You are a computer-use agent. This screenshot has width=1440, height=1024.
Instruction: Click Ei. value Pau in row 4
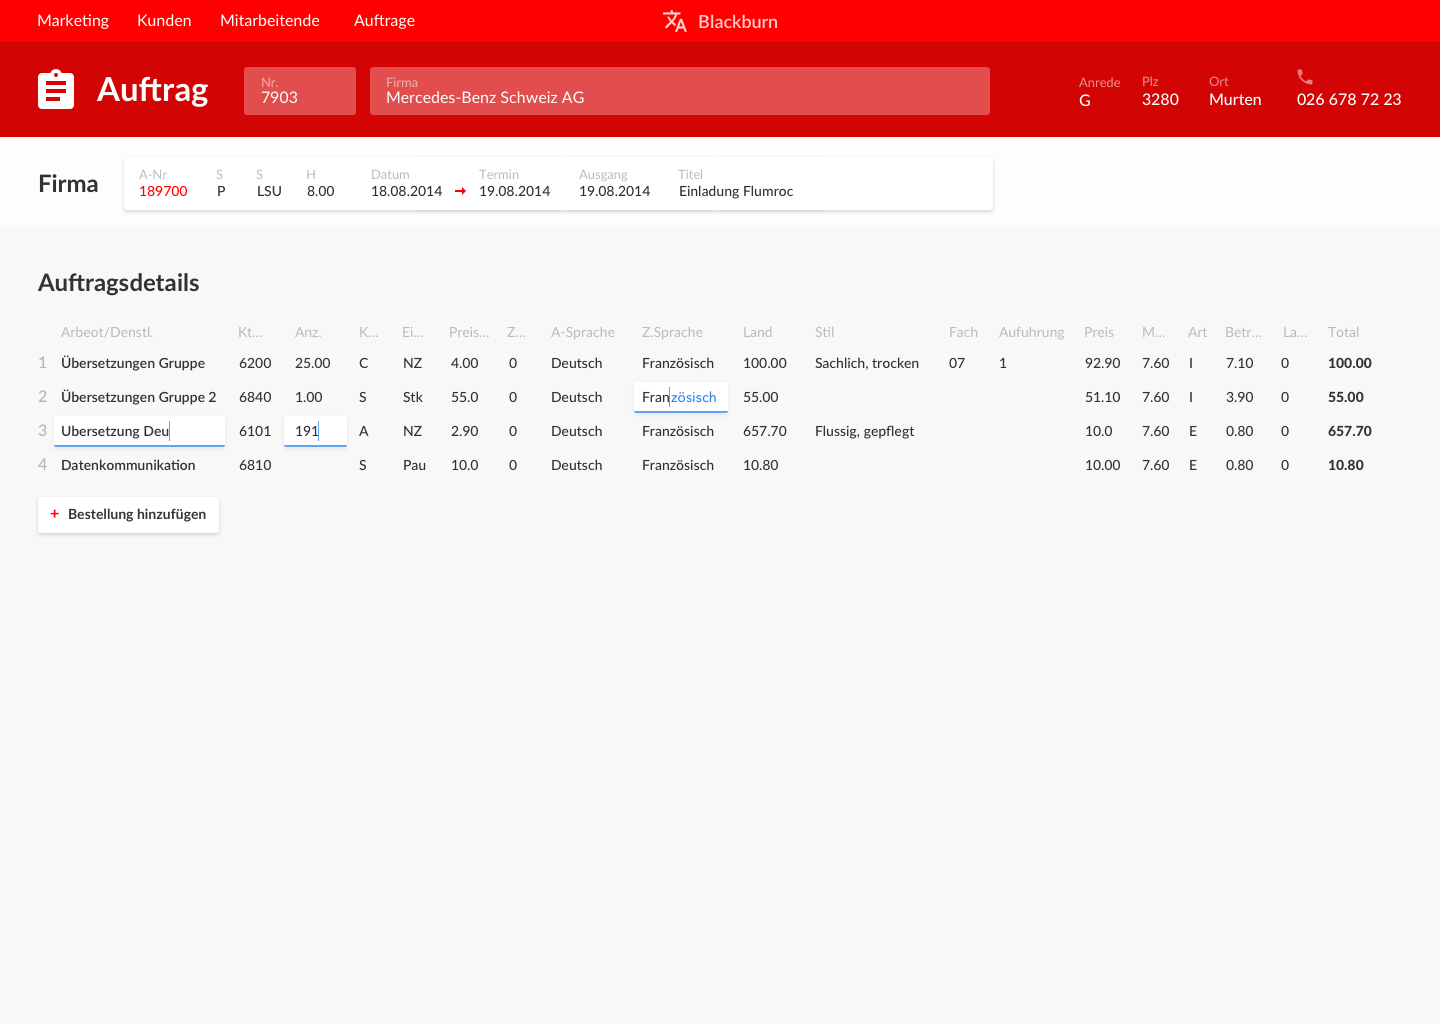414,465
